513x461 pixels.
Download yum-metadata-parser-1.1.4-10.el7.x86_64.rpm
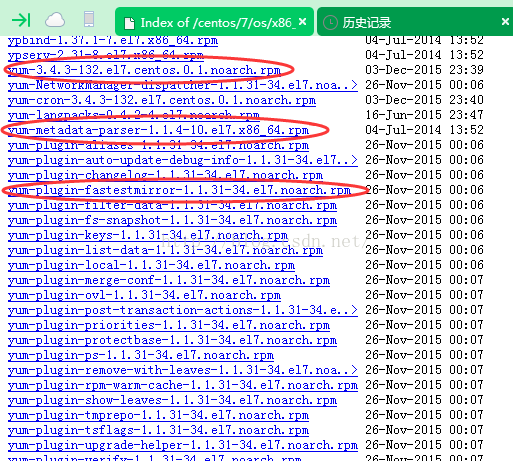point(158,130)
